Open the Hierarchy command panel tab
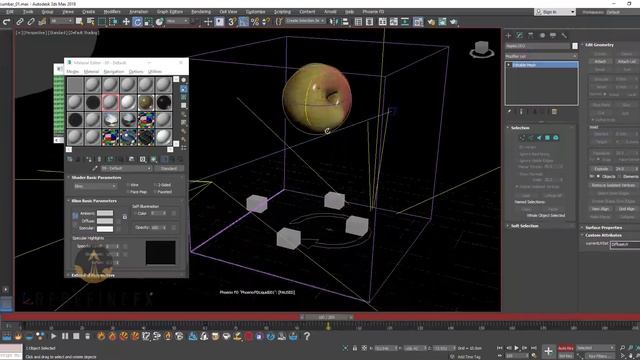The height and width of the screenshot is (360, 640). pyautogui.click(x=531, y=36)
